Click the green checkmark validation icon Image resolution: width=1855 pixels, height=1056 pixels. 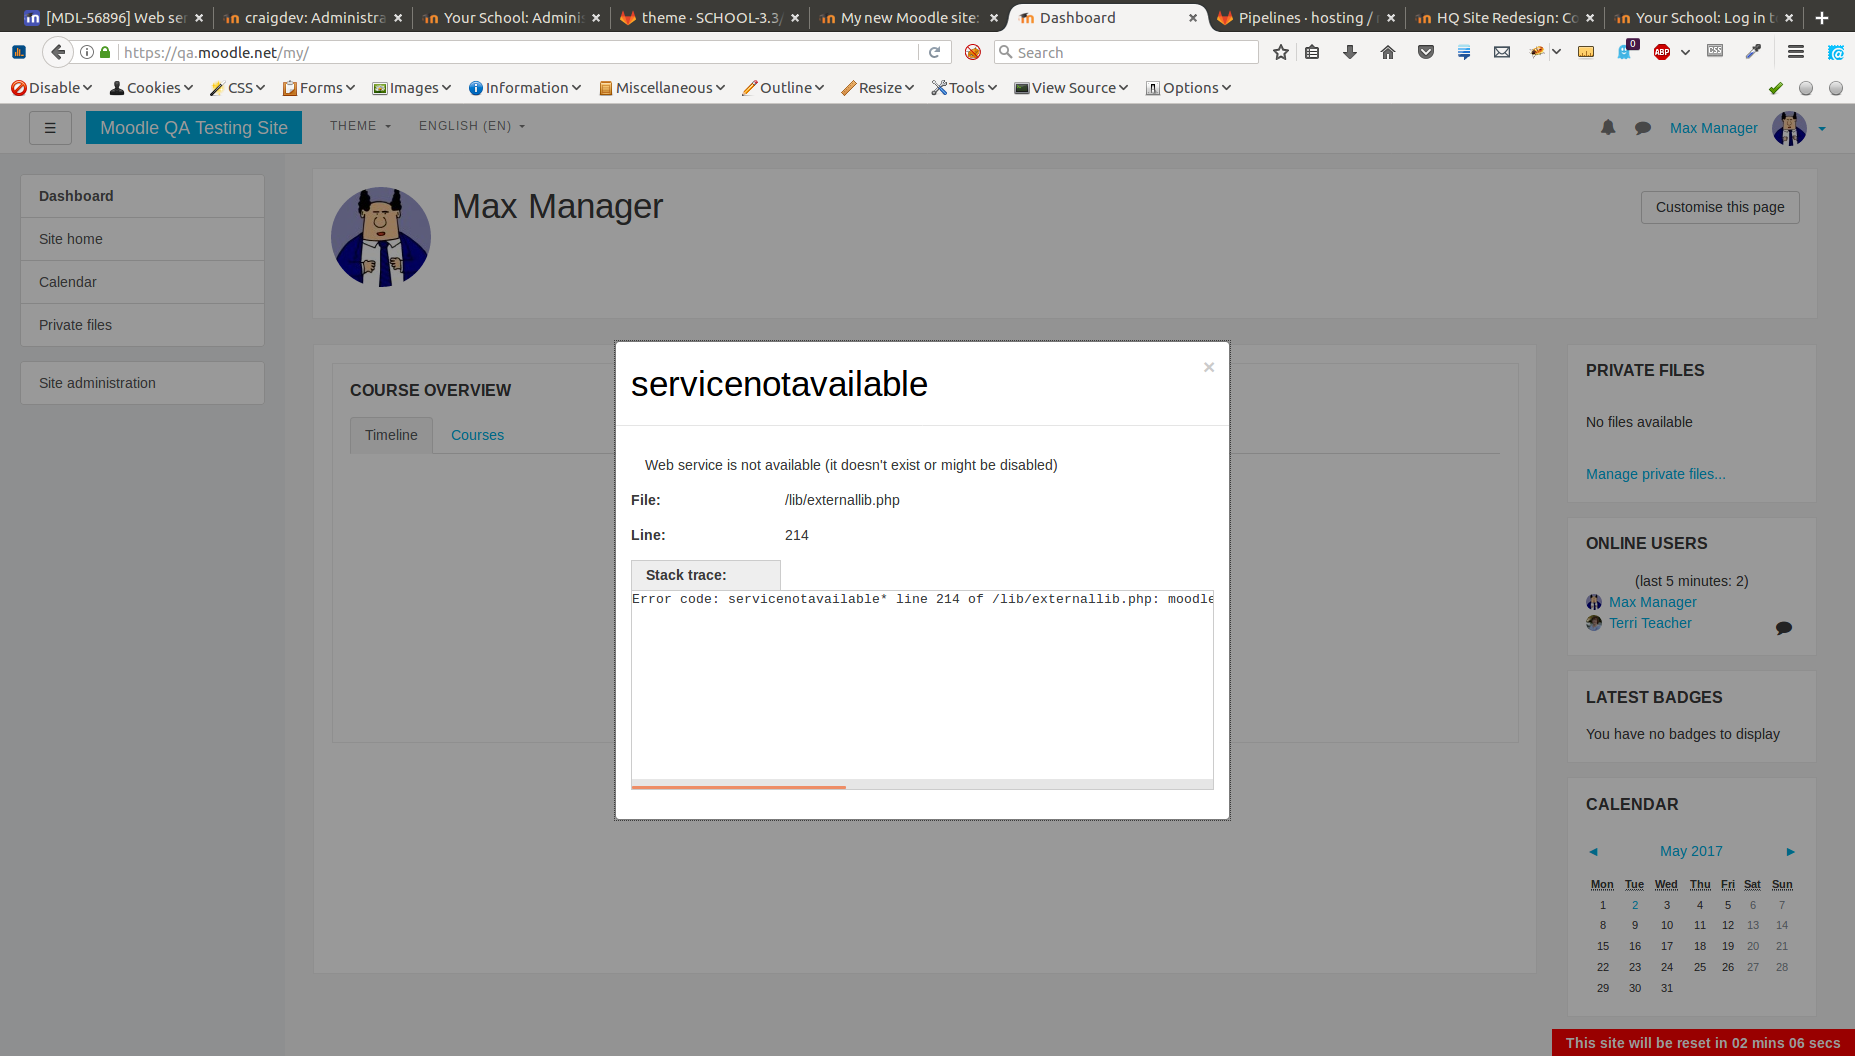[x=1776, y=88]
